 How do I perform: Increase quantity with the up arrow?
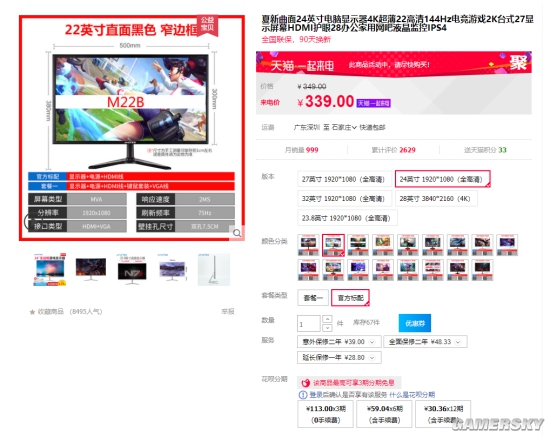(x=327, y=319)
